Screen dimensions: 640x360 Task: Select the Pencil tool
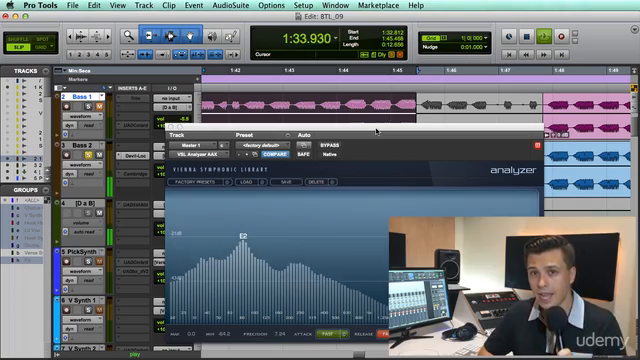231,36
